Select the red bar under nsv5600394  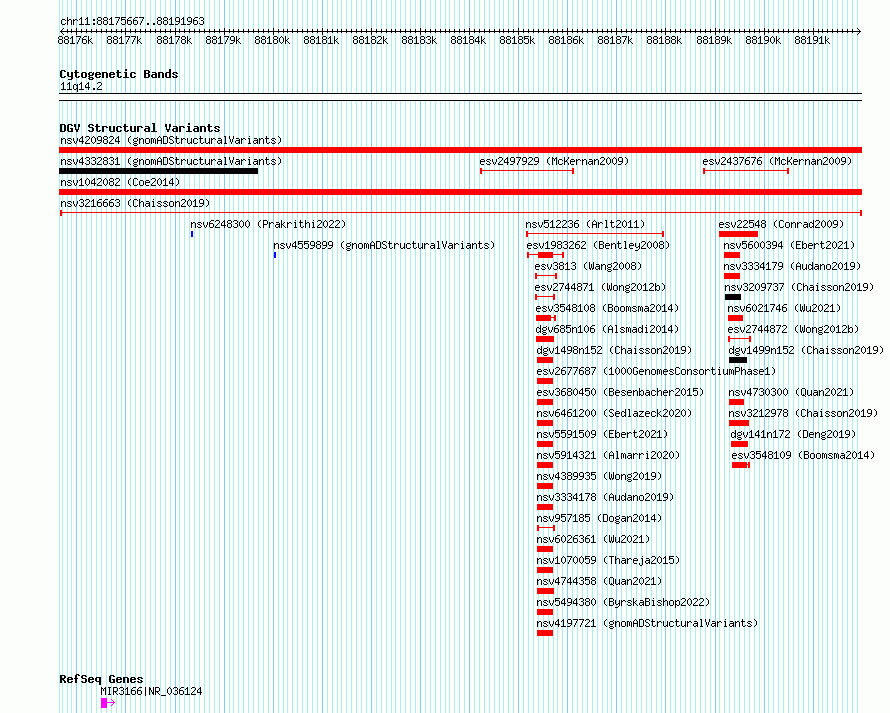point(732,255)
